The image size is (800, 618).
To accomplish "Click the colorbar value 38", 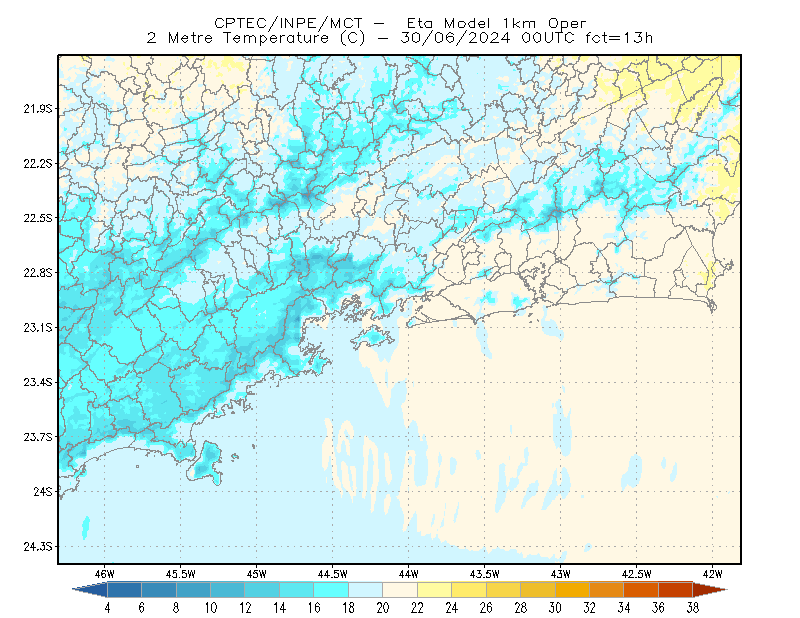I will point(693,608).
